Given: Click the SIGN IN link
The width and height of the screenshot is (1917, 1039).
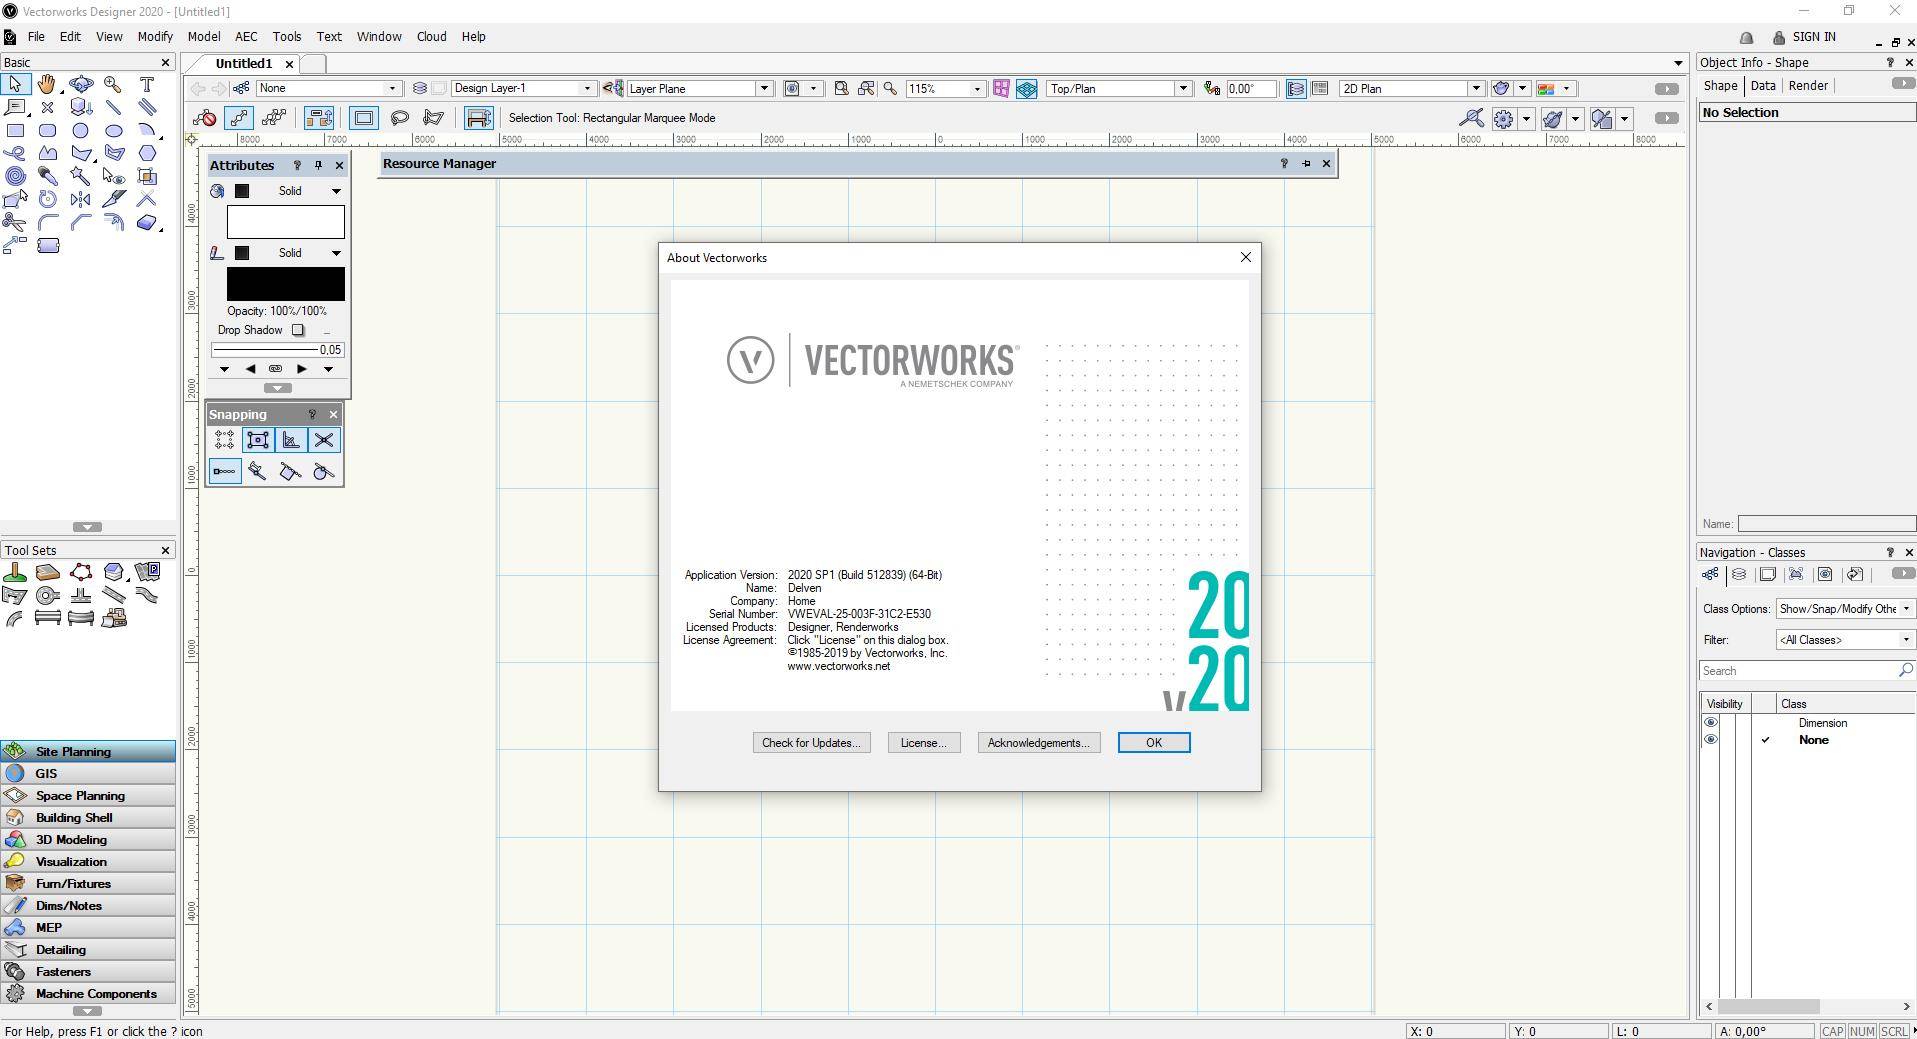Looking at the screenshot, I should [x=1814, y=37].
